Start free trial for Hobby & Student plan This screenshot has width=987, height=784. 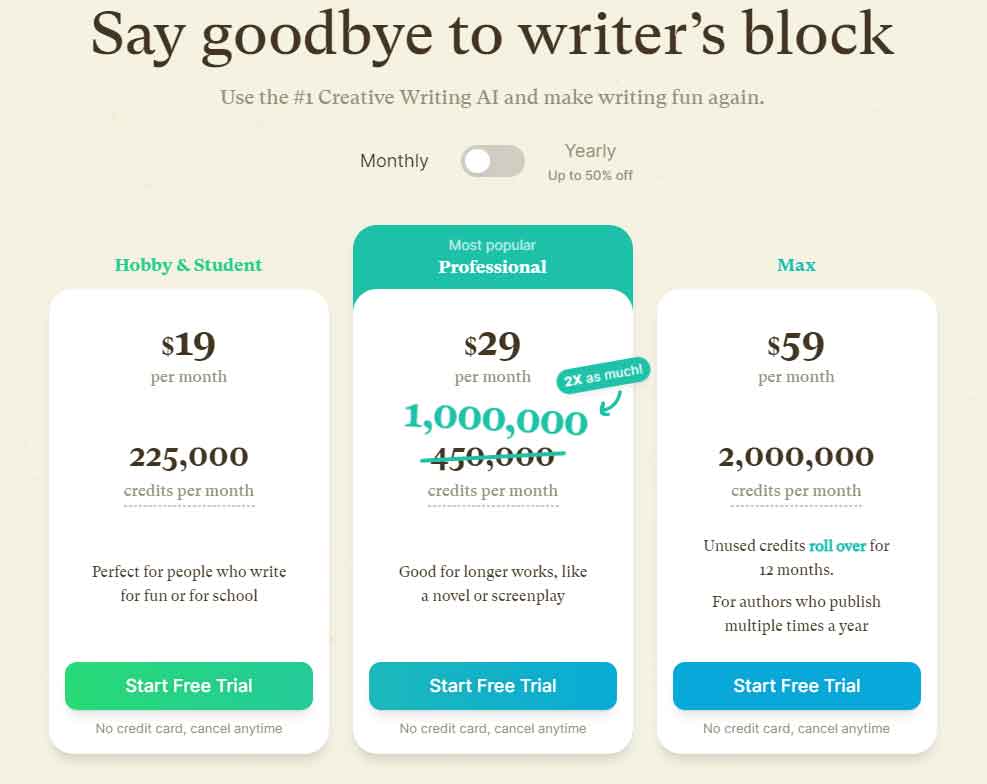pos(188,686)
